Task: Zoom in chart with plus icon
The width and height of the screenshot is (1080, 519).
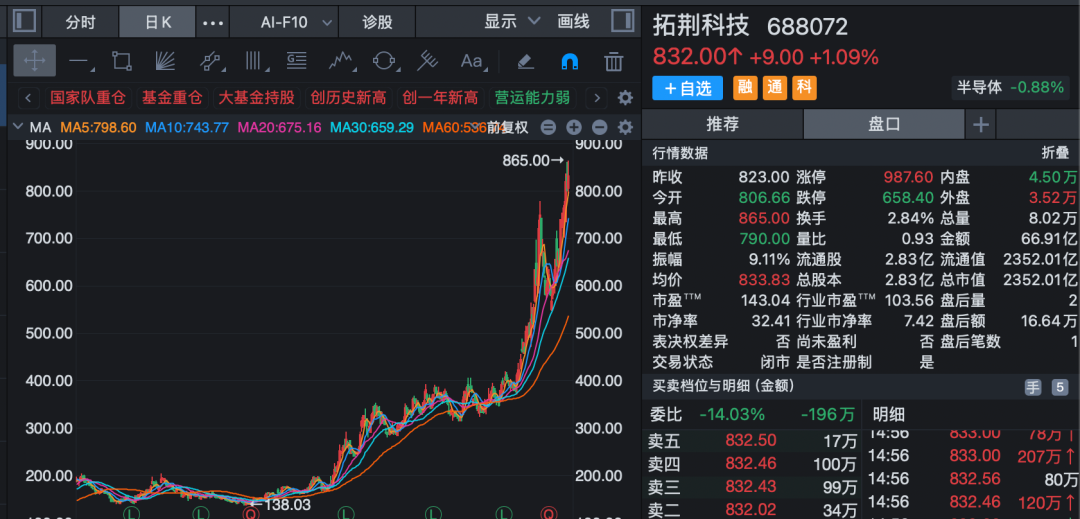Action: 574,127
